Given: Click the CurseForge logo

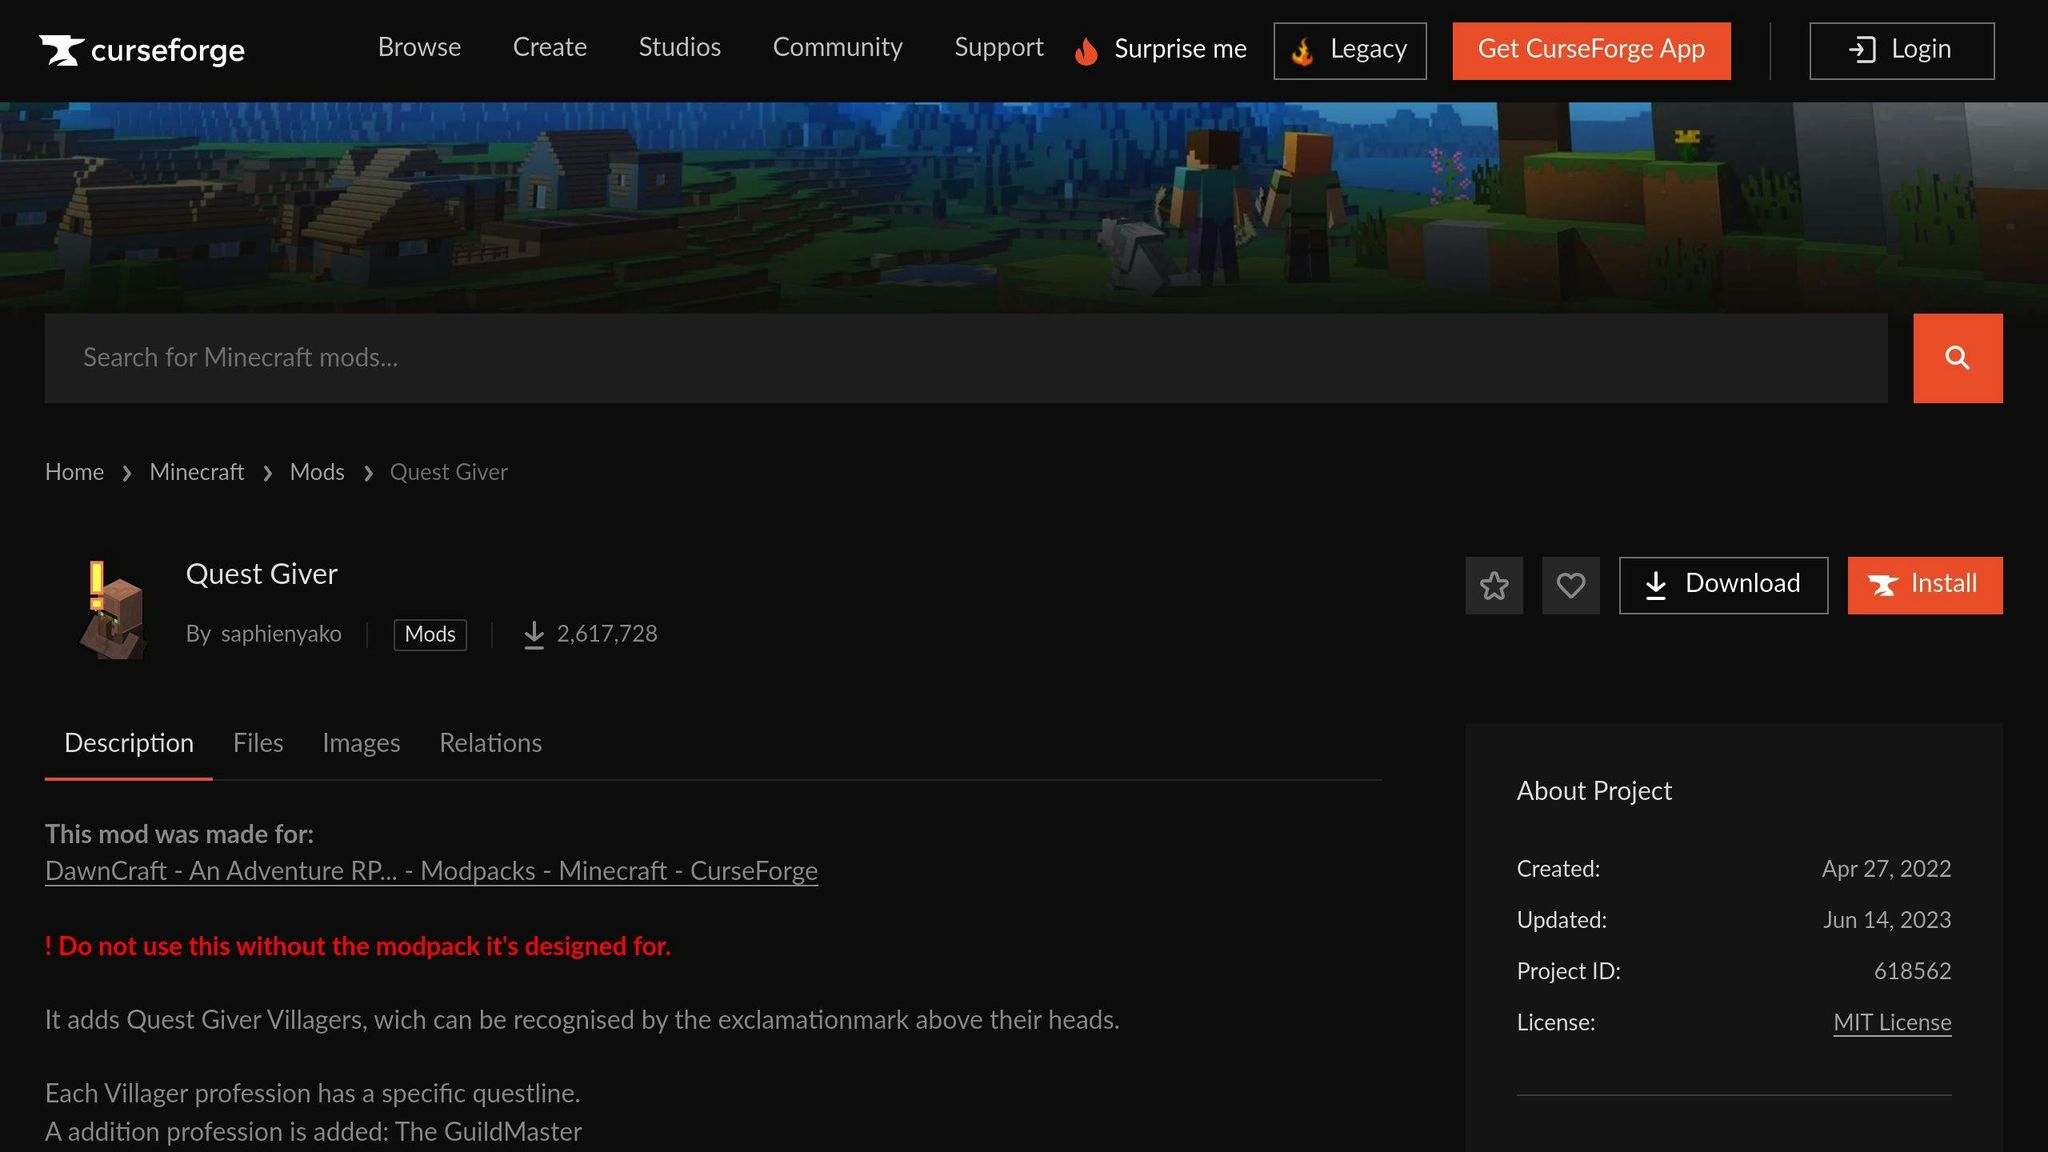Looking at the screenshot, I should pos(142,50).
